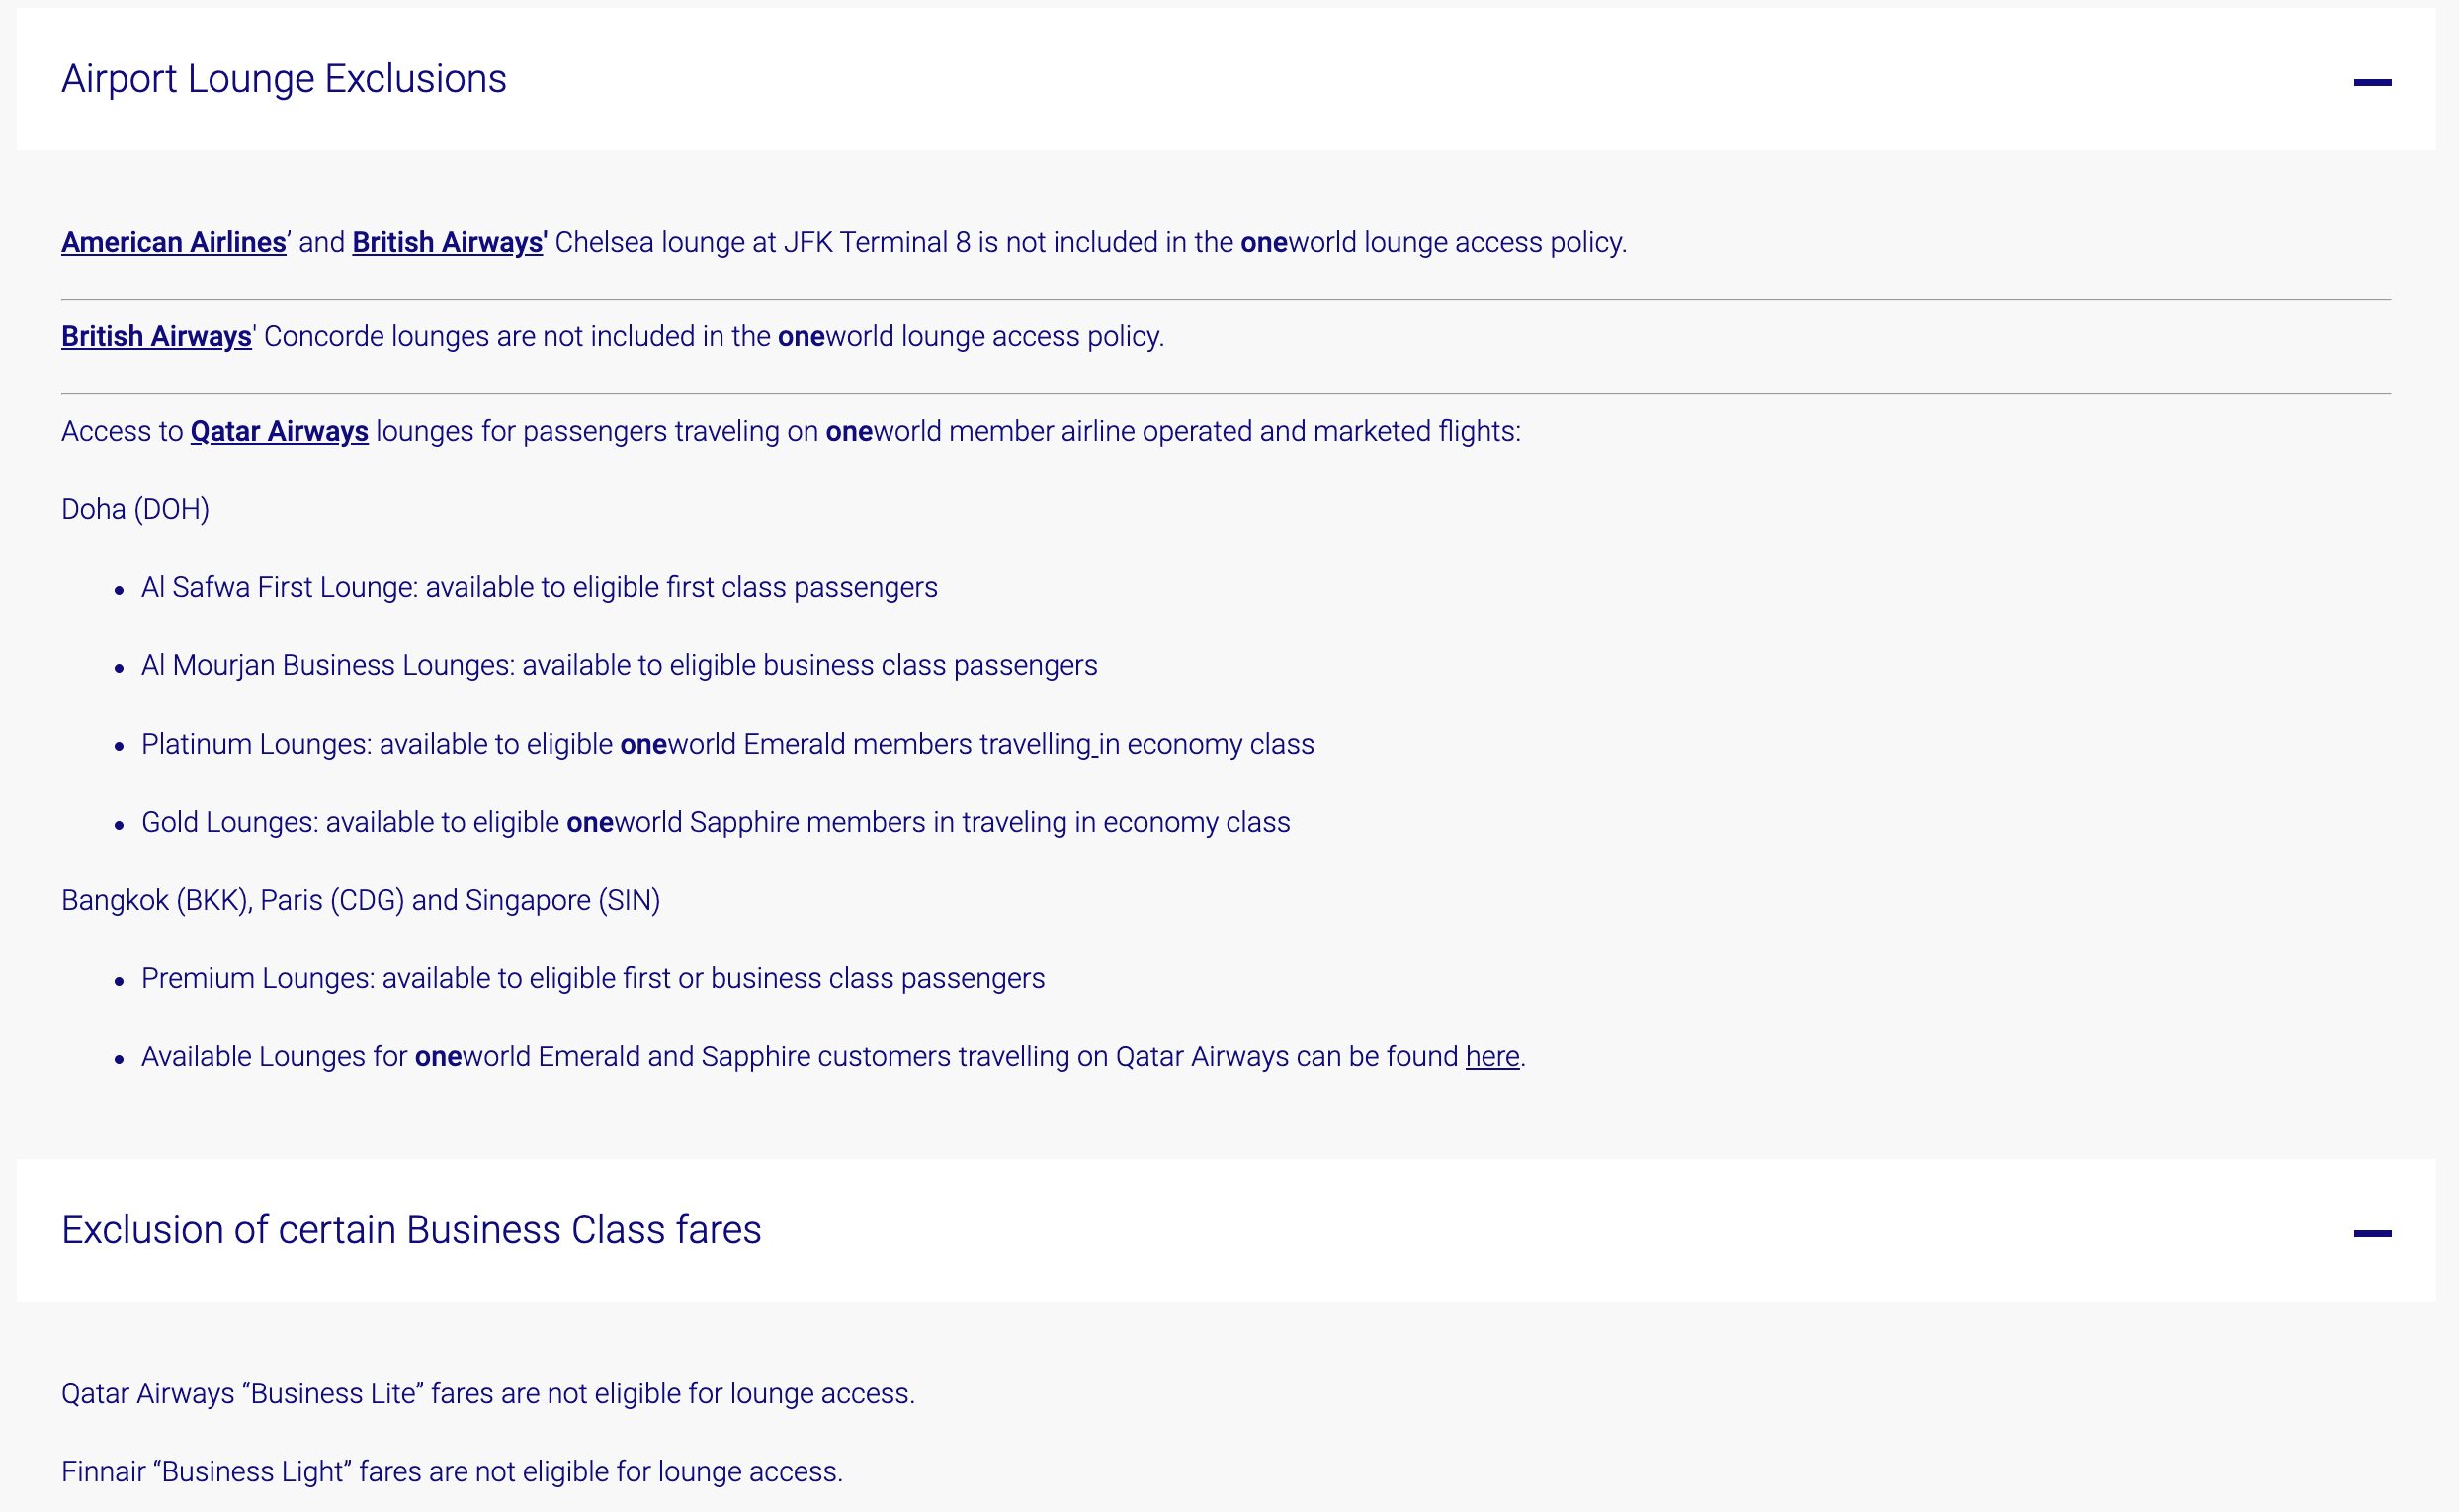2459x1512 pixels.
Task: Click the Gold Lounges bullet text
Action: point(715,823)
